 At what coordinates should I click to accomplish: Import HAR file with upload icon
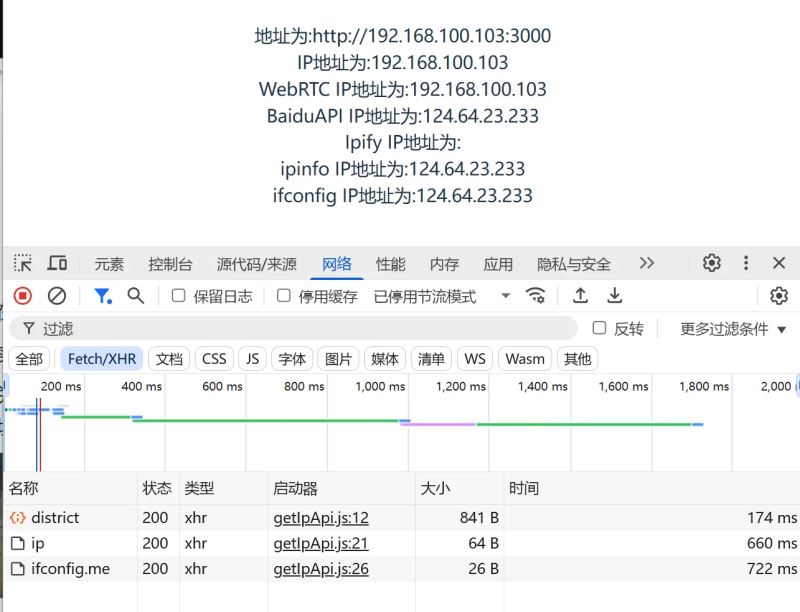580,296
